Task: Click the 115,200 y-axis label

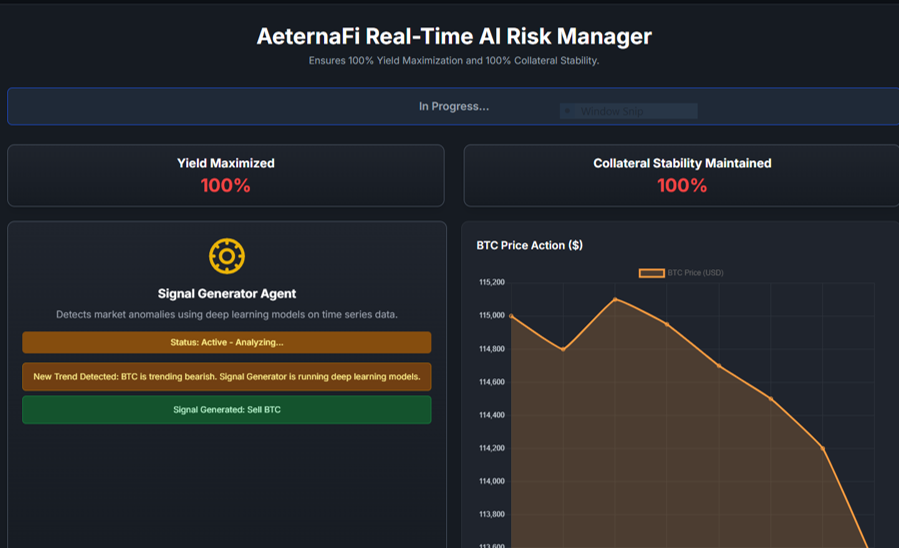Action: coord(492,282)
